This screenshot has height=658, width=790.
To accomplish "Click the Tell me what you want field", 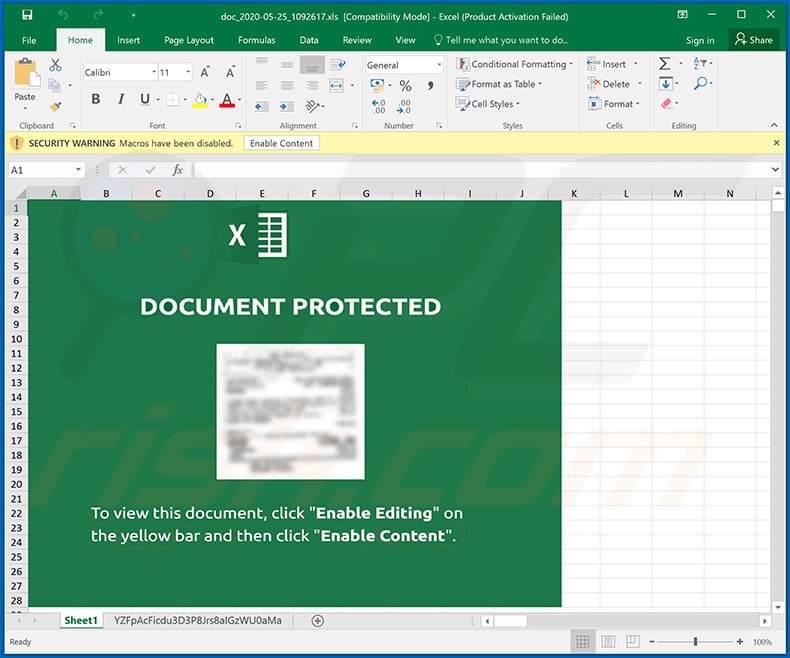I will click(x=501, y=40).
